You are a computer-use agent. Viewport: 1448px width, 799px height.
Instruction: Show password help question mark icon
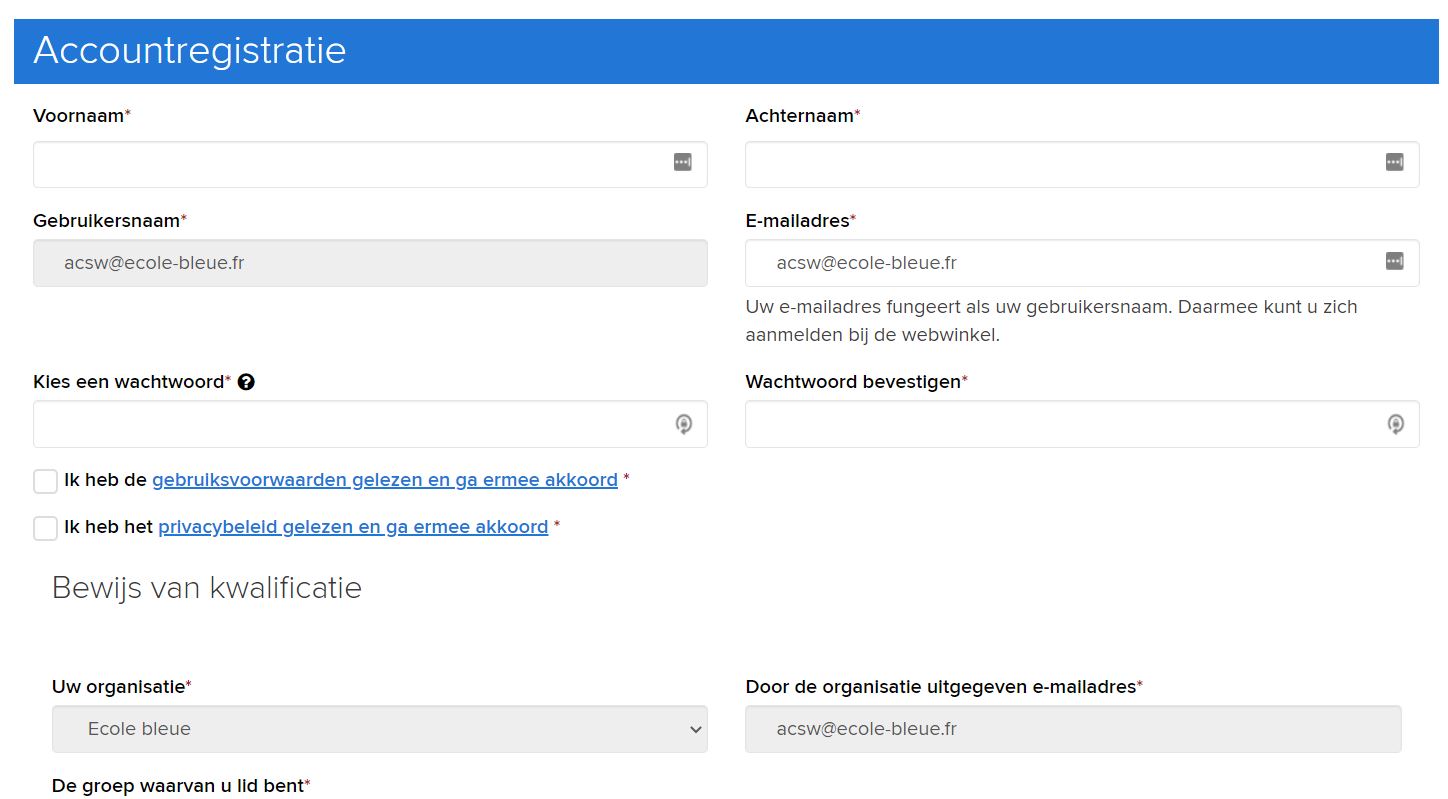pyautogui.click(x=246, y=382)
